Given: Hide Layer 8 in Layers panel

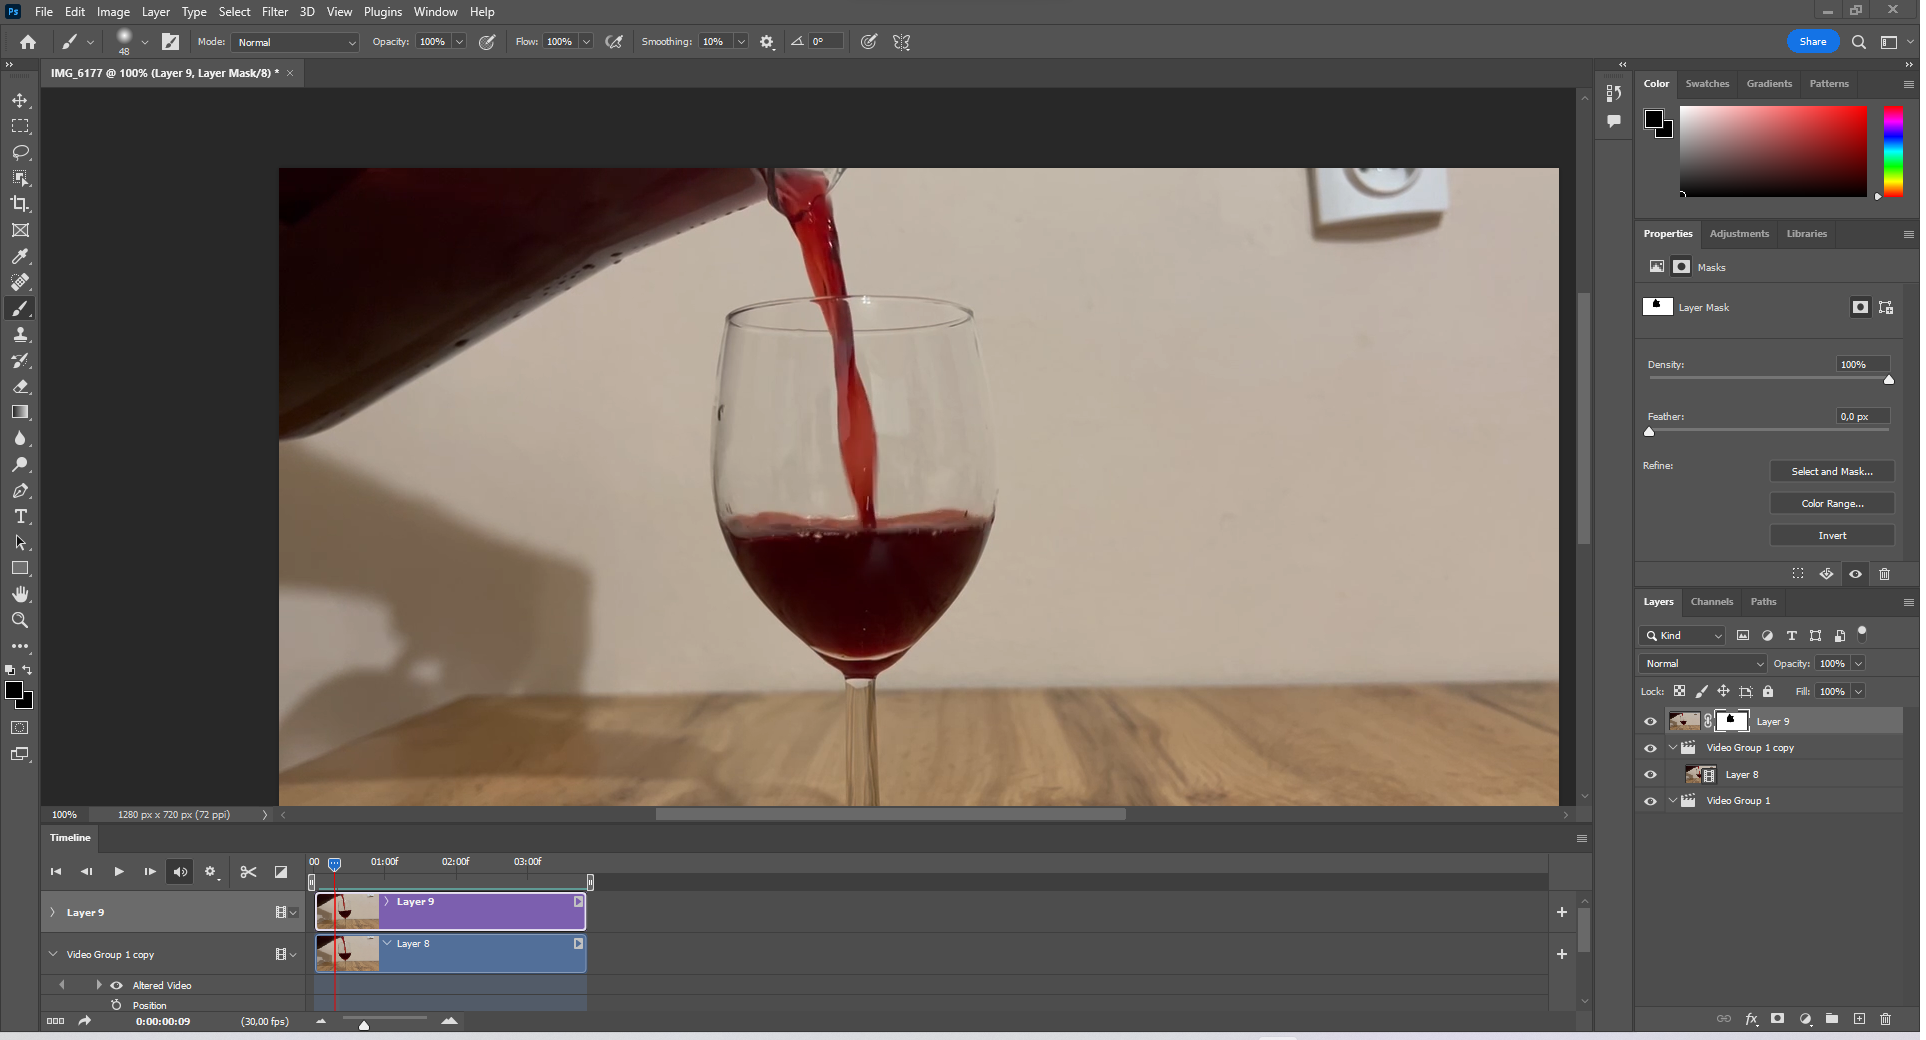Looking at the screenshot, I should click(x=1651, y=775).
